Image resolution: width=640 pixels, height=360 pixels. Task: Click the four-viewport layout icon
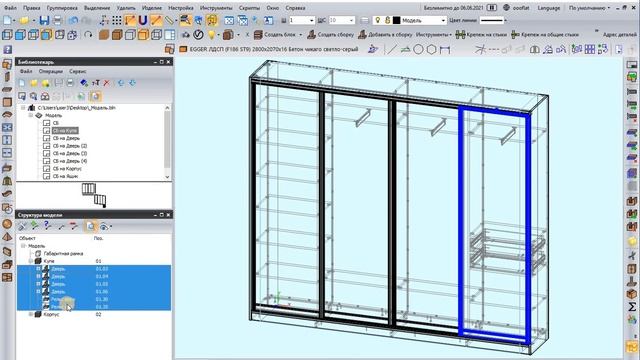click(x=170, y=35)
